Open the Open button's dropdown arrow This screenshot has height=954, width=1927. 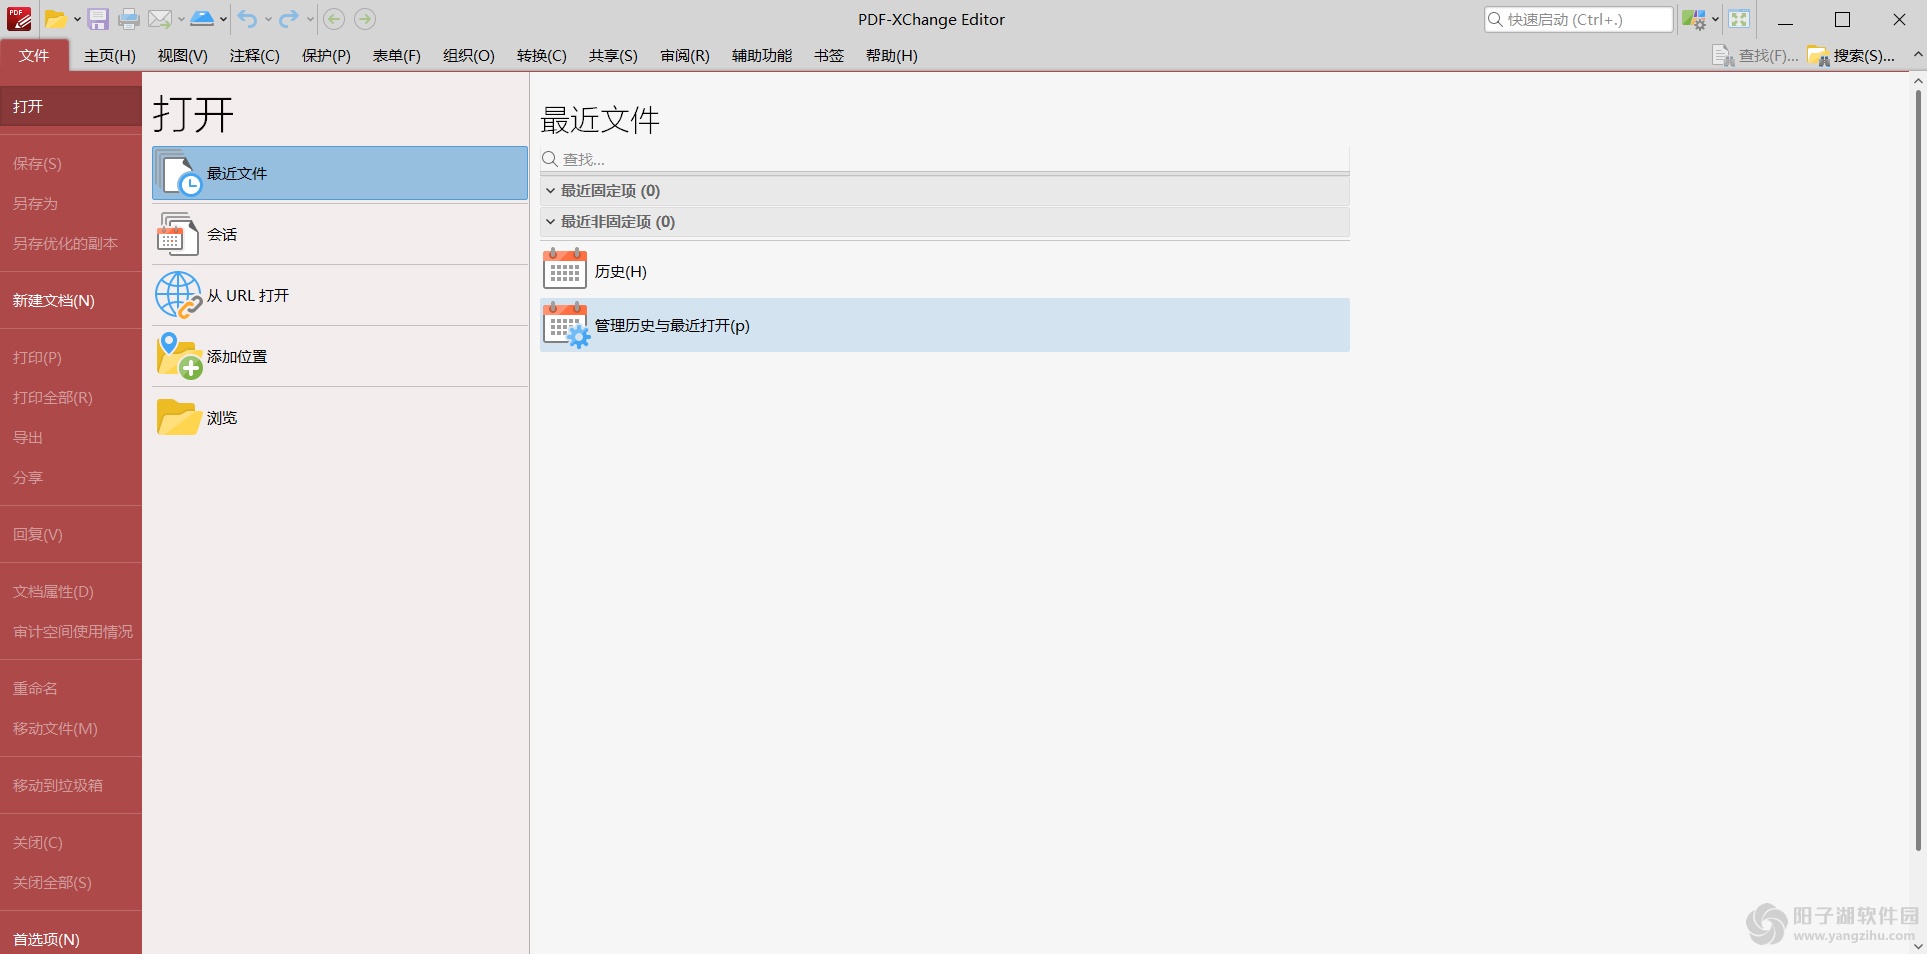(x=76, y=19)
